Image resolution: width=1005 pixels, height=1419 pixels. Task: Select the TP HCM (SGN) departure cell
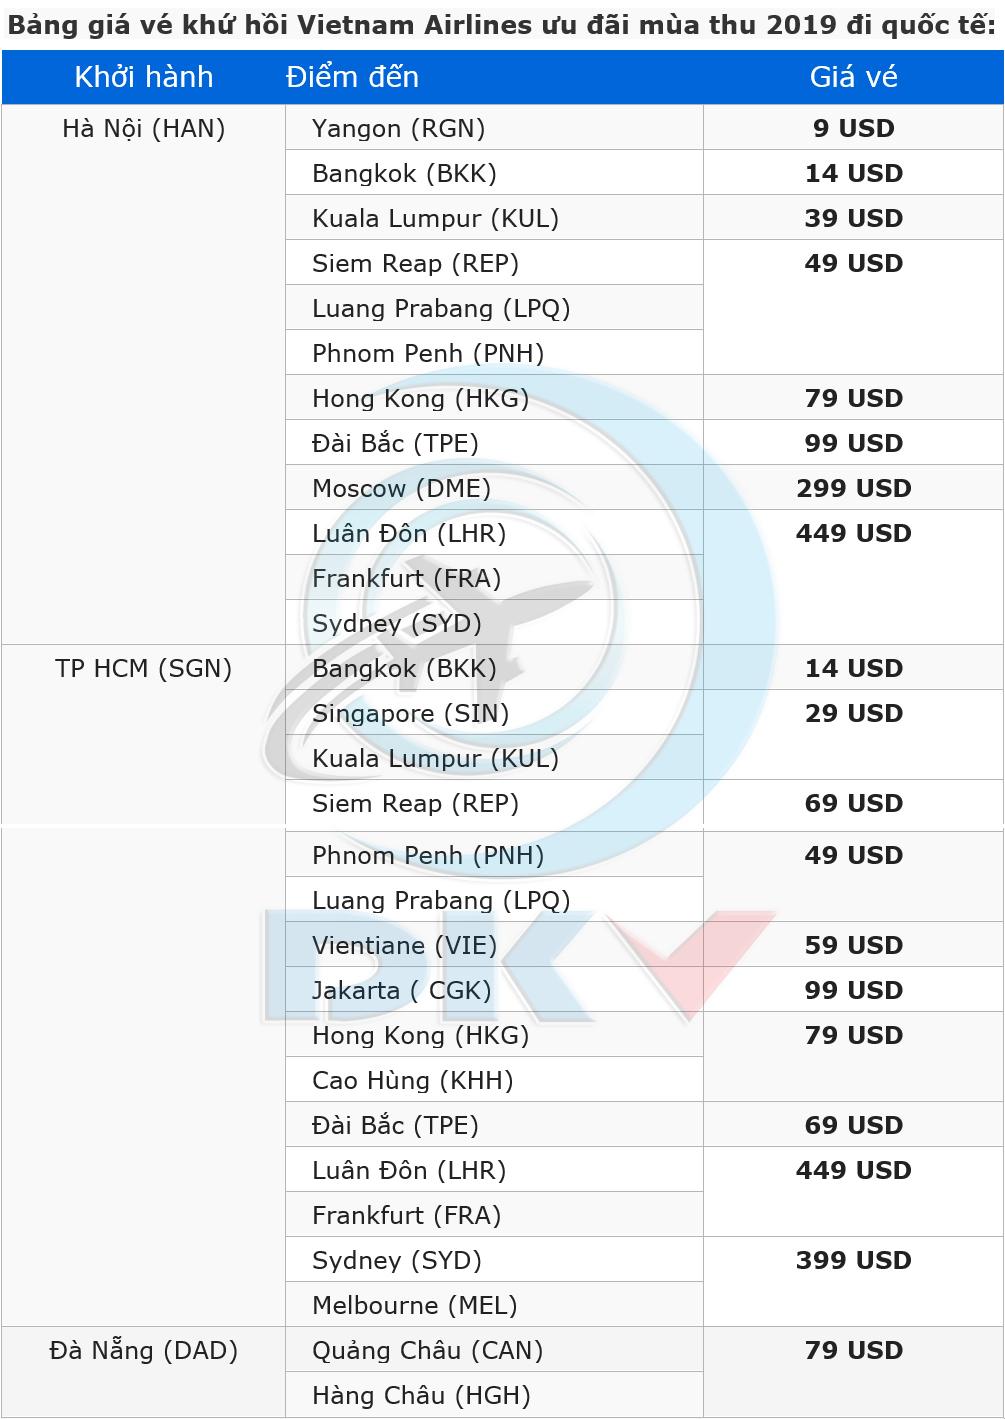point(143,735)
